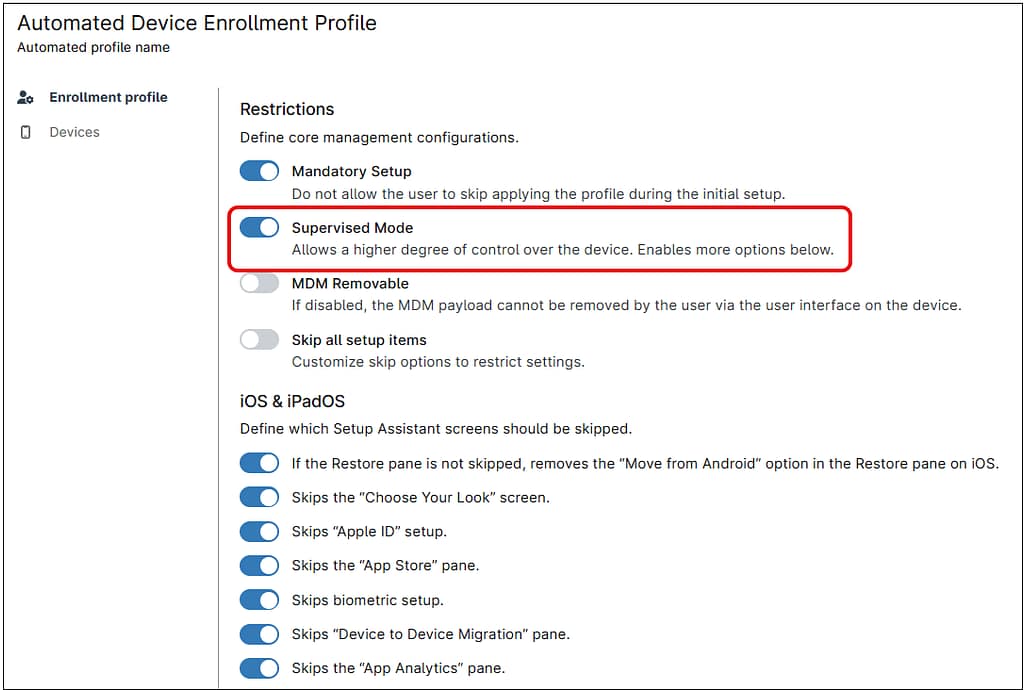Toggle Skips App Store pane
This screenshot has height=690, width=1024.
click(259, 565)
